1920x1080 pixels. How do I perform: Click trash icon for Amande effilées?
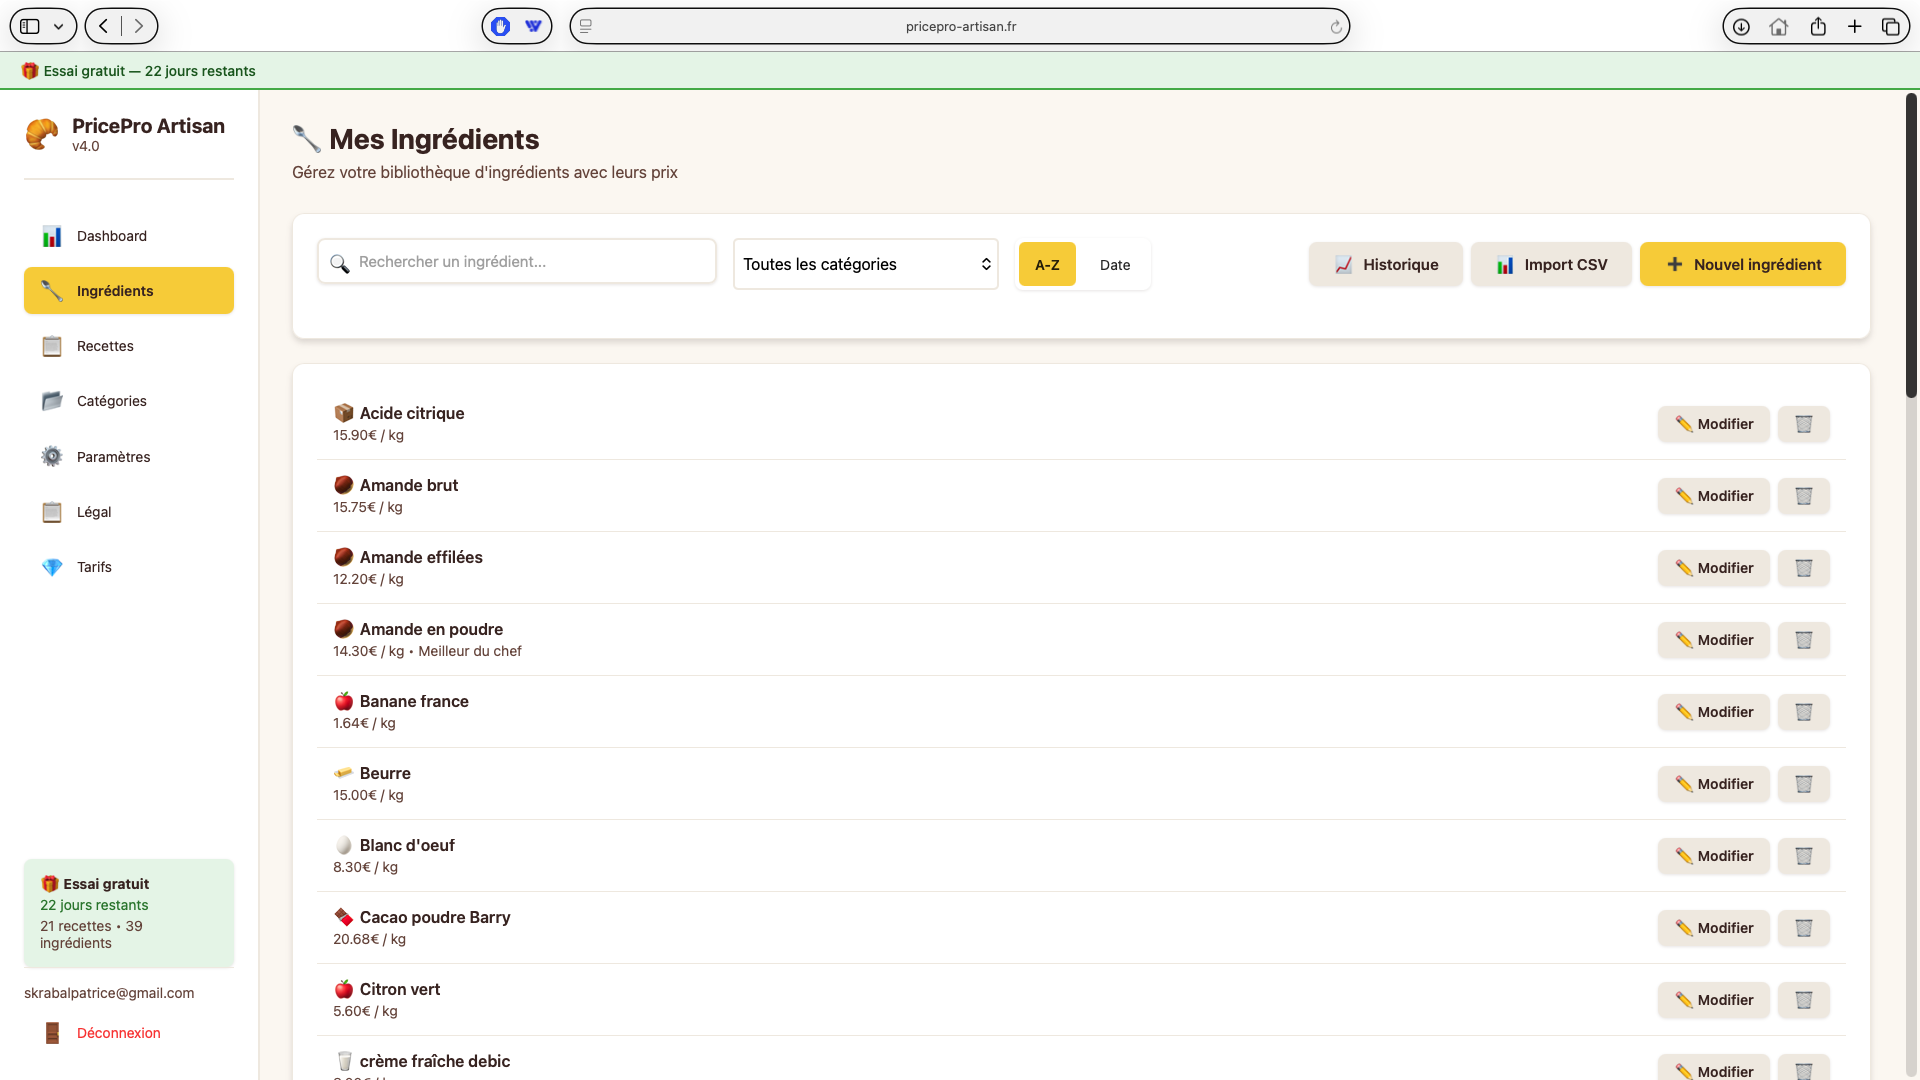(1803, 568)
